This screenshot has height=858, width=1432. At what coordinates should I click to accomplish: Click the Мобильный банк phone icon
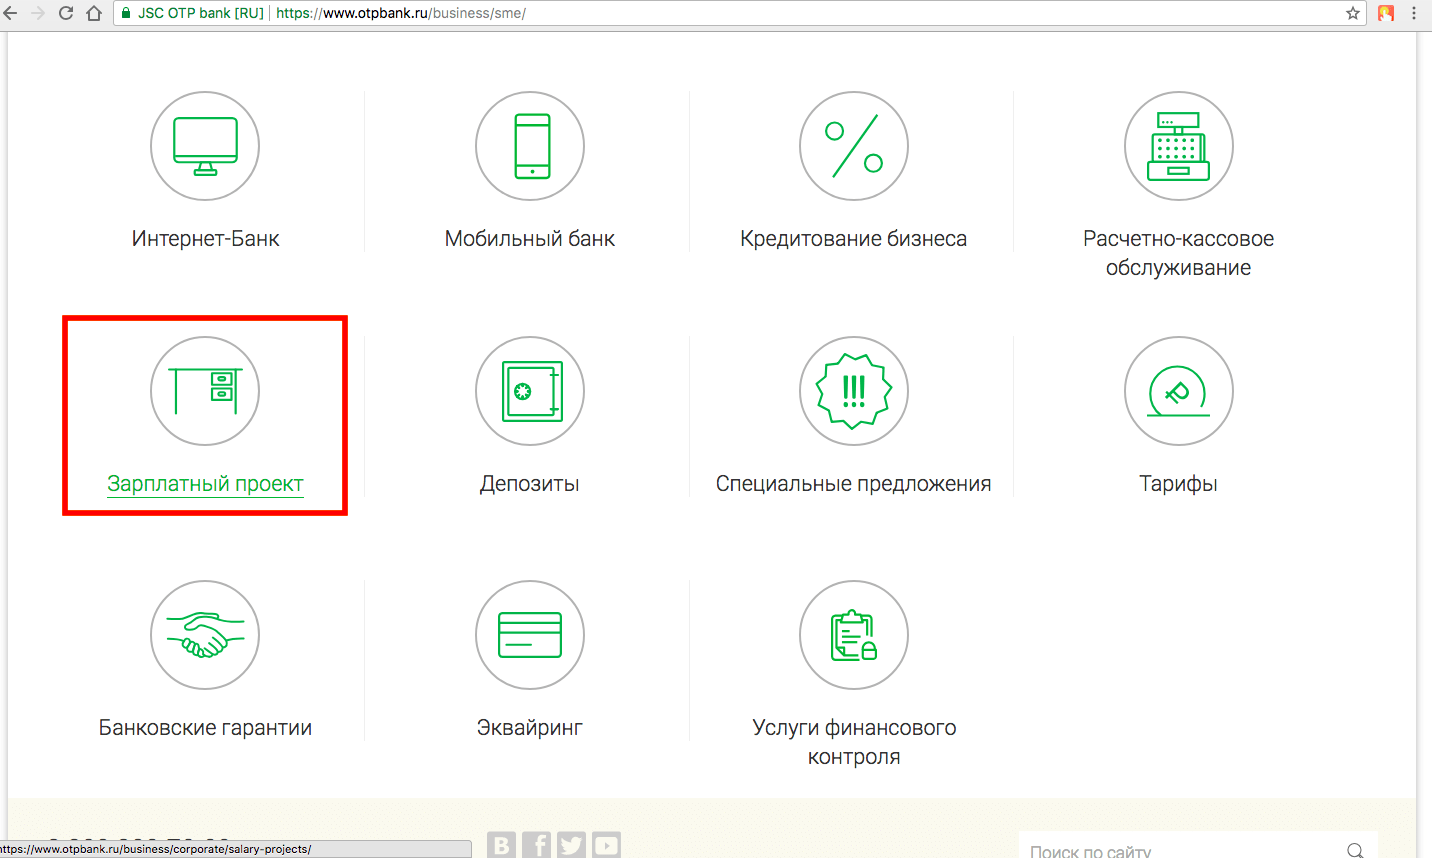[530, 146]
